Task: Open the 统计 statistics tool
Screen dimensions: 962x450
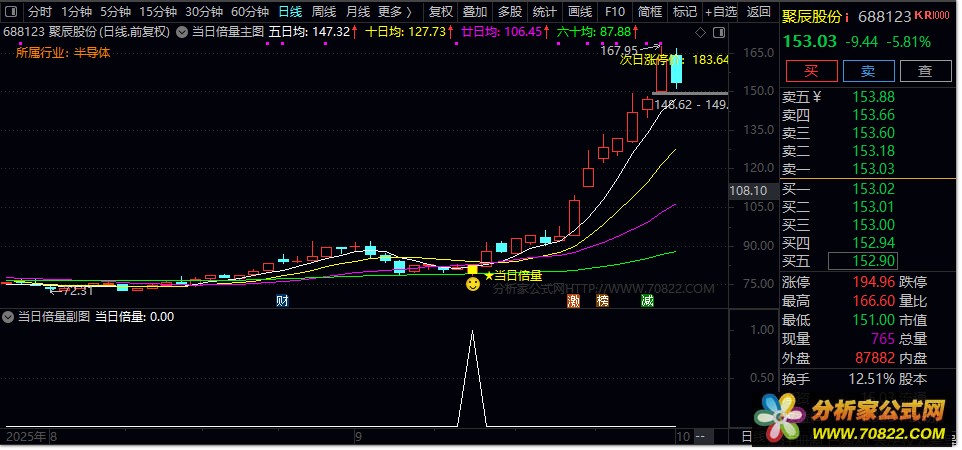Action: pyautogui.click(x=545, y=11)
